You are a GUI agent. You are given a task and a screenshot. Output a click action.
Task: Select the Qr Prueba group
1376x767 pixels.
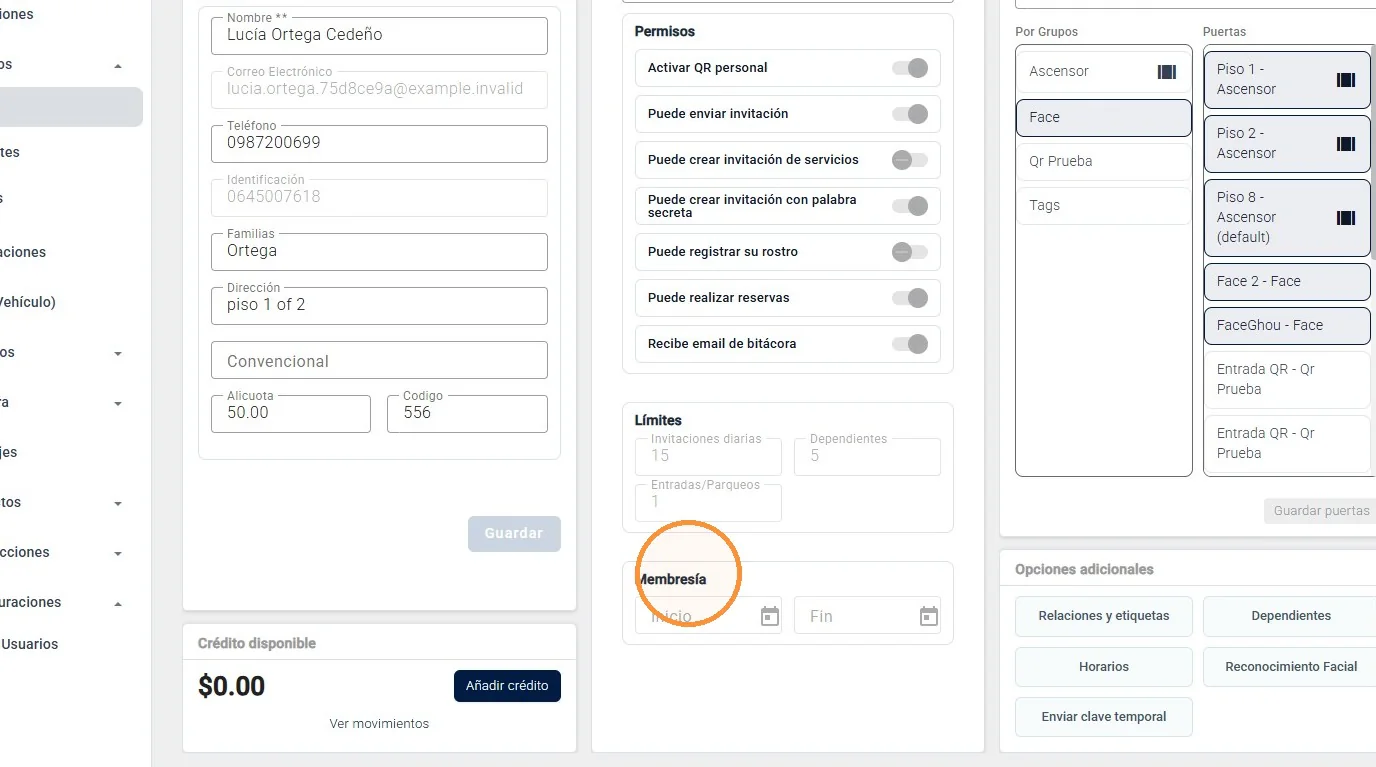pyautogui.click(x=1104, y=161)
